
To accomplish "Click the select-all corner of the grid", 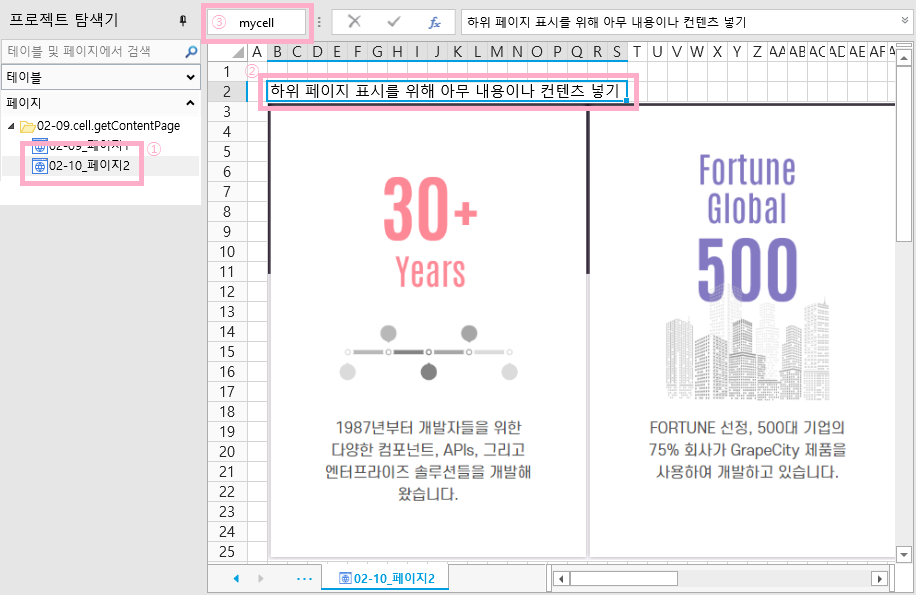I will click(x=227, y=52).
